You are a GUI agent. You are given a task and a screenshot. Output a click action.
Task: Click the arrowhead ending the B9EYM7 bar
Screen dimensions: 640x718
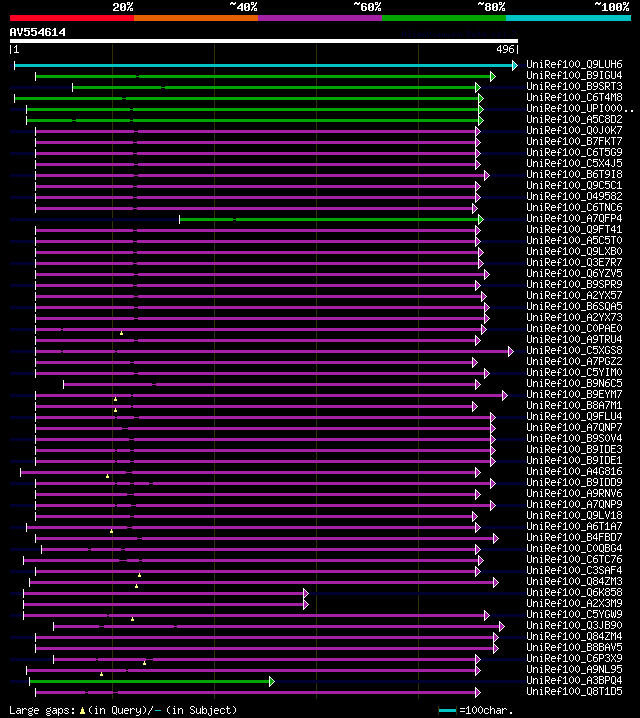[x=505, y=396]
